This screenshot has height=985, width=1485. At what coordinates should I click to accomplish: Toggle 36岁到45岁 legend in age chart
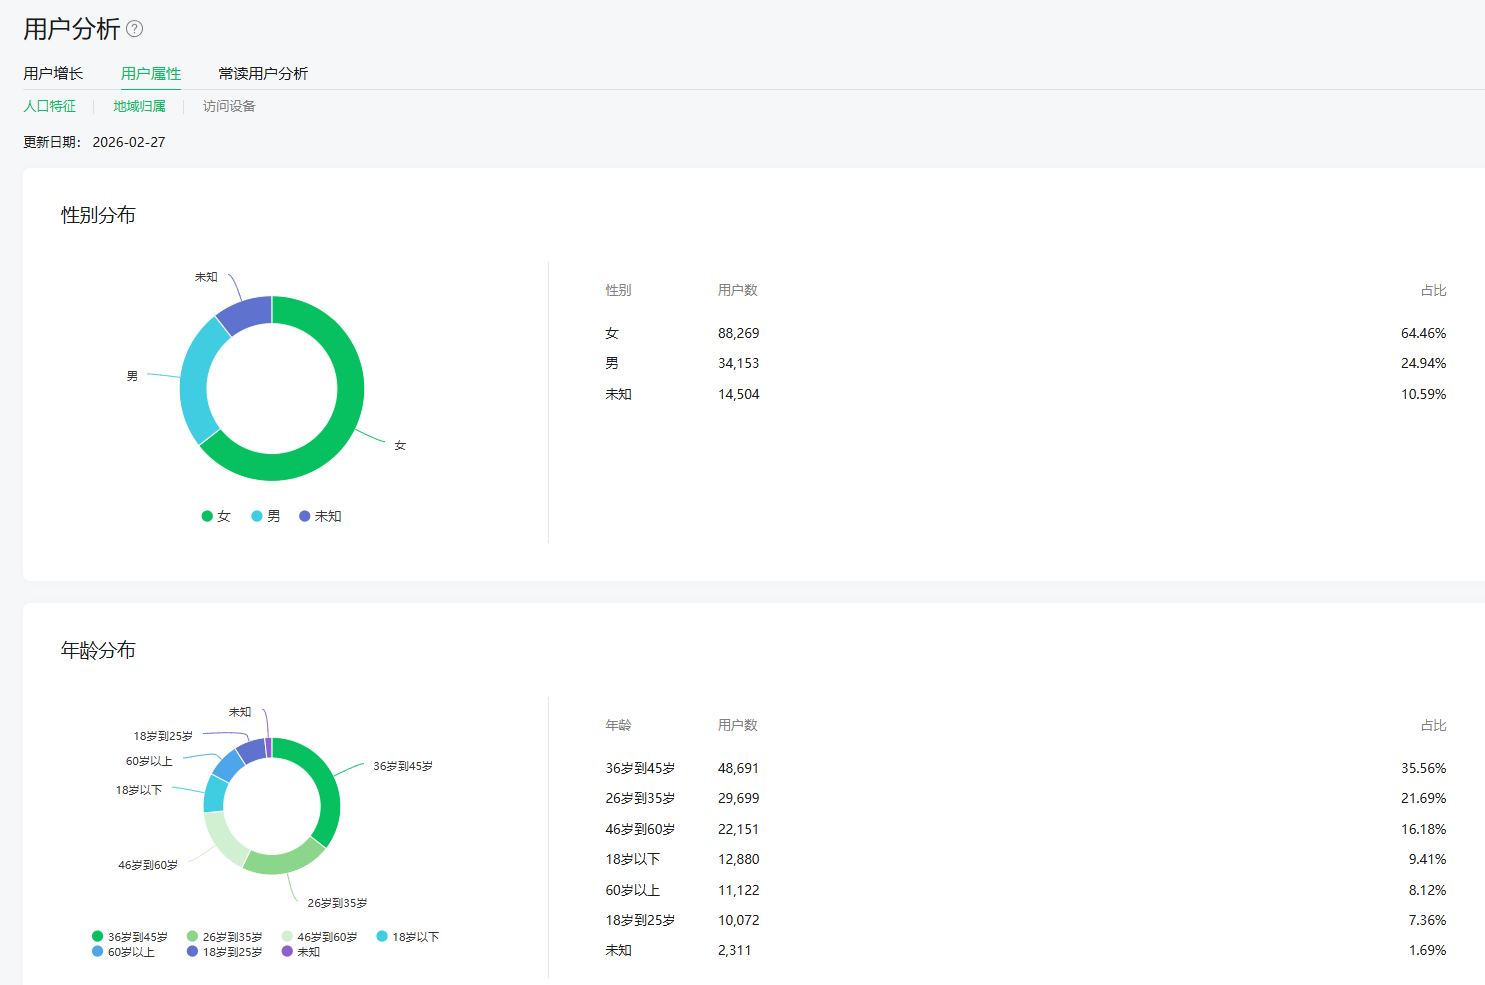tap(130, 937)
